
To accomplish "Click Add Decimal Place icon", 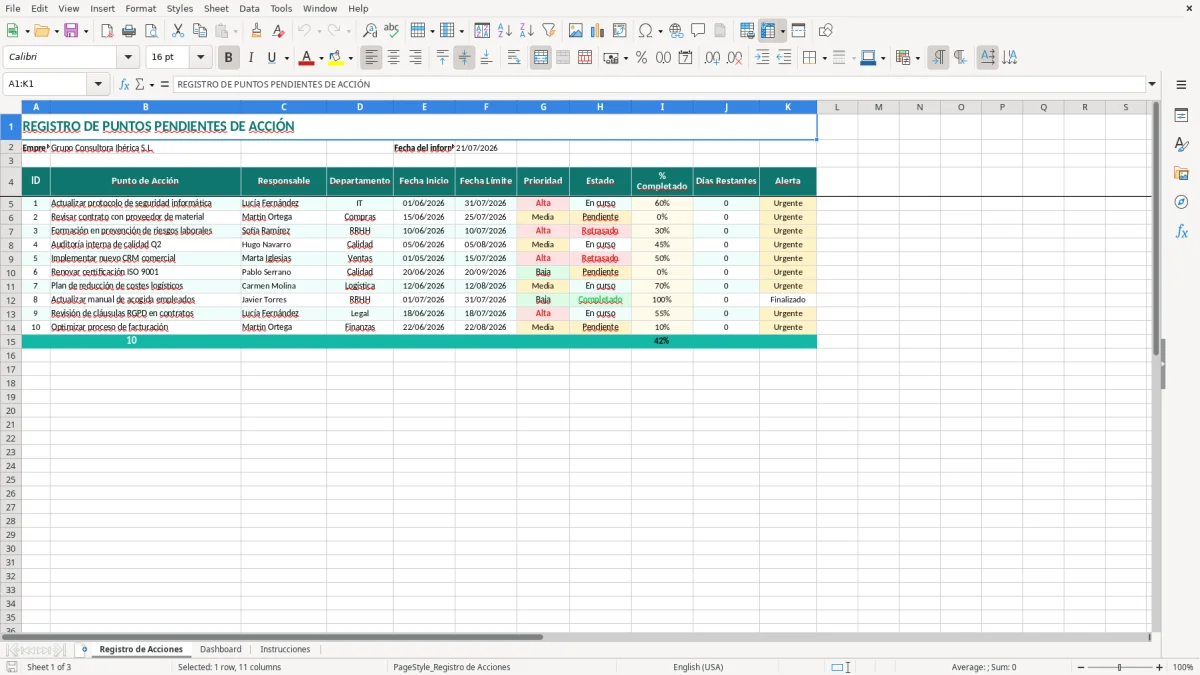I will click(712, 58).
